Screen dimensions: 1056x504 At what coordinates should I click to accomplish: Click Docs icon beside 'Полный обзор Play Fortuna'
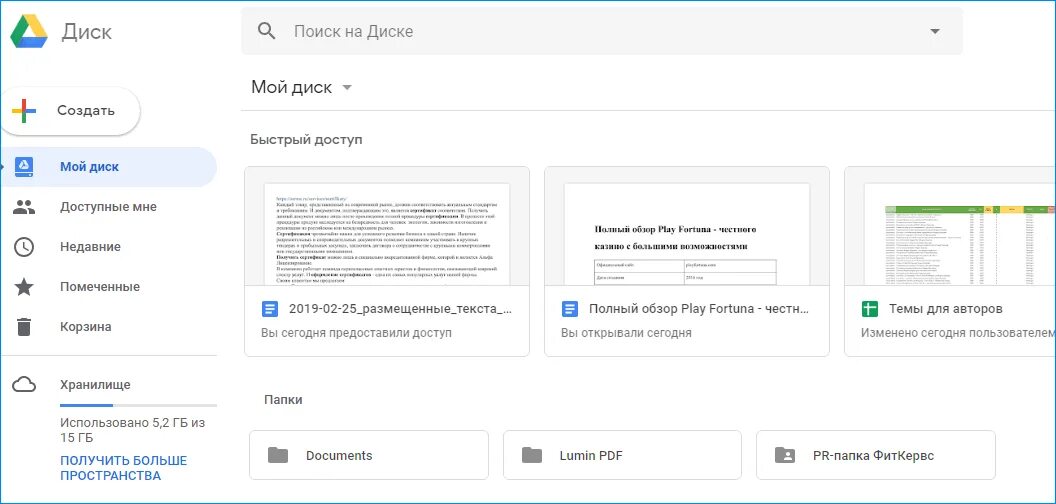pos(569,309)
